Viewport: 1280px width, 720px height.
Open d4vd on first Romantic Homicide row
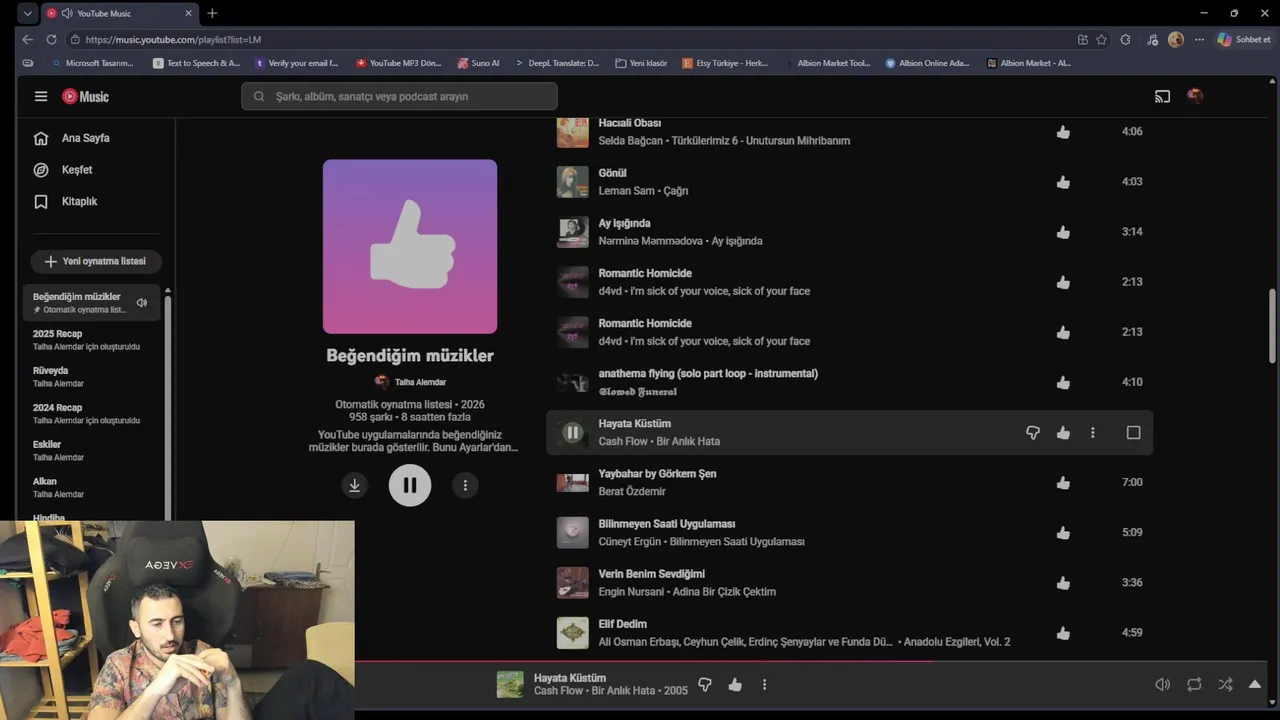click(x=610, y=291)
